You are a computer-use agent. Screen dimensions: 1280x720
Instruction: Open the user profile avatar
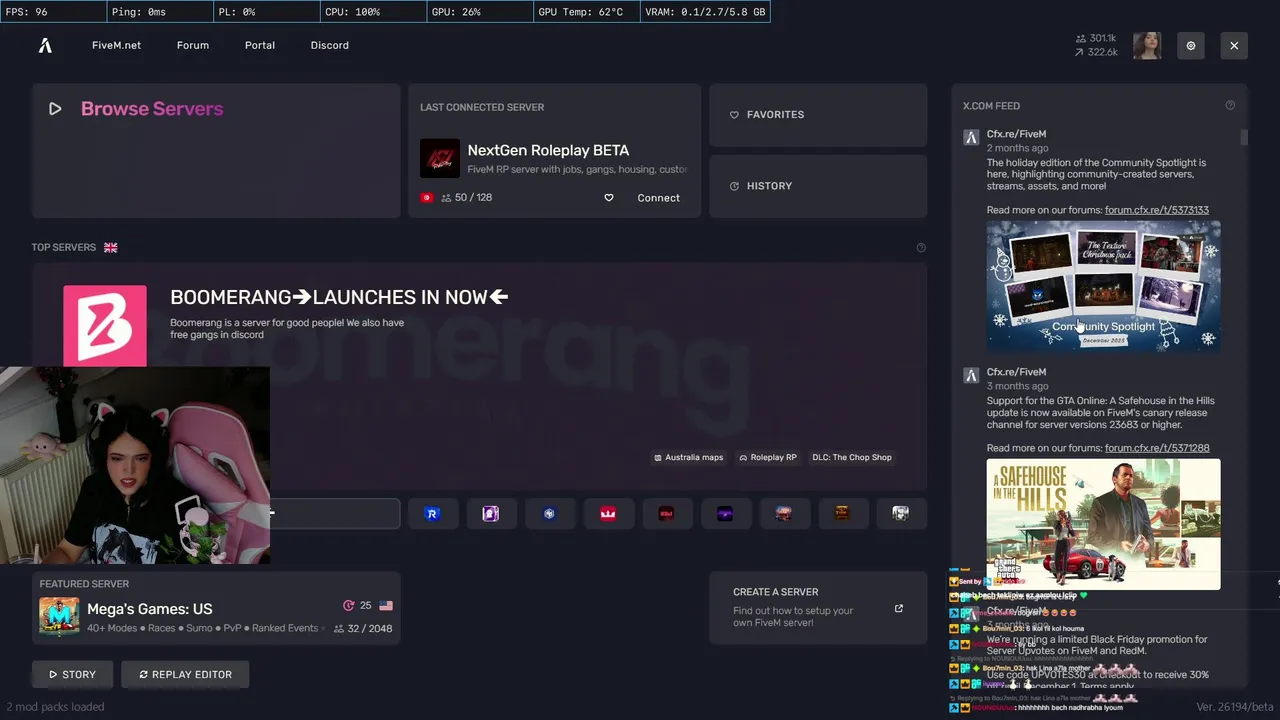click(1147, 46)
